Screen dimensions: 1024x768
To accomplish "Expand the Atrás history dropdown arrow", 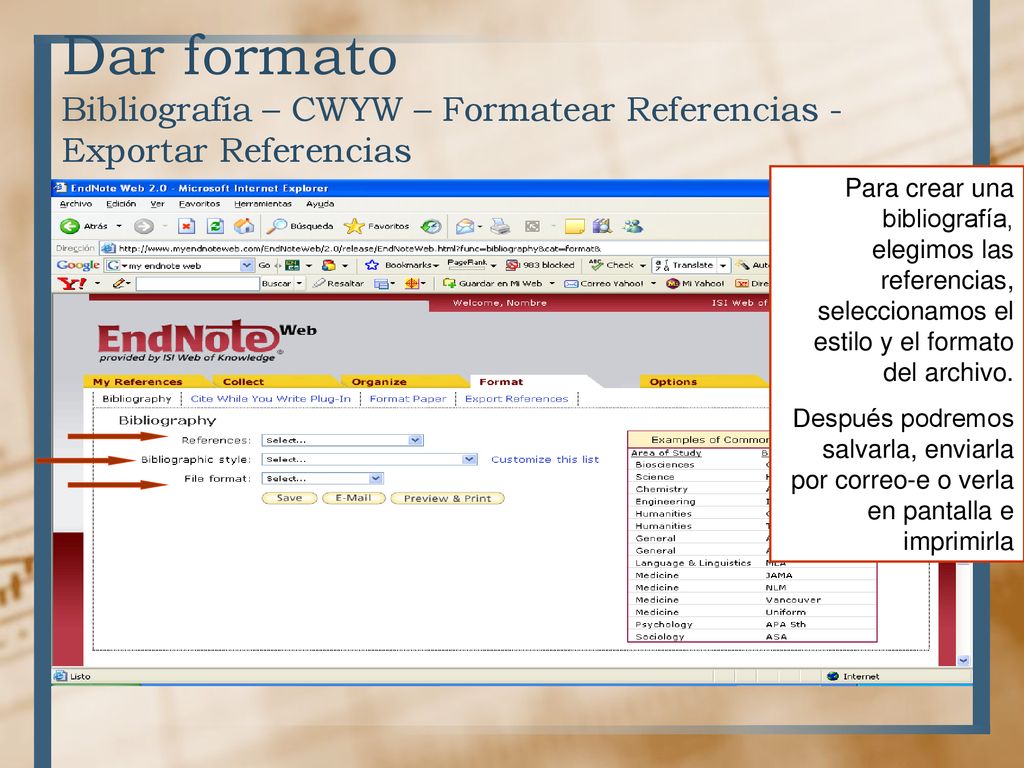I will [x=119, y=226].
